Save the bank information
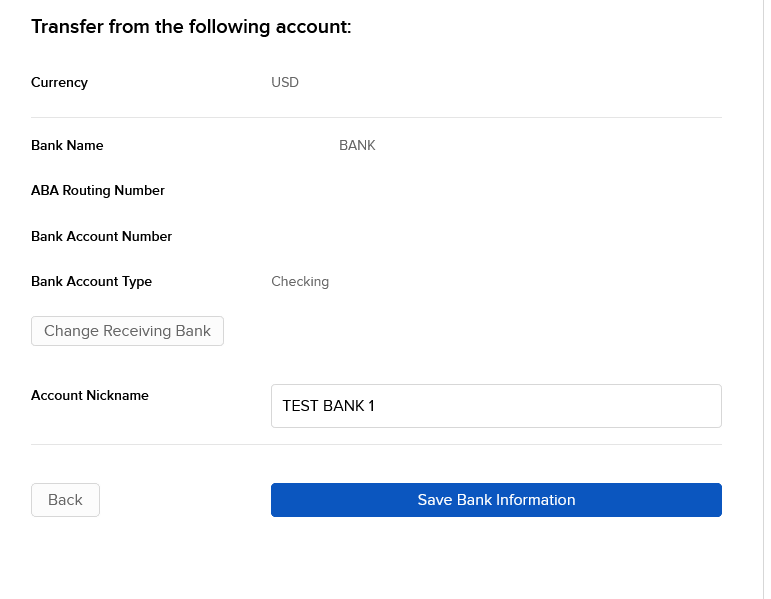 point(496,500)
